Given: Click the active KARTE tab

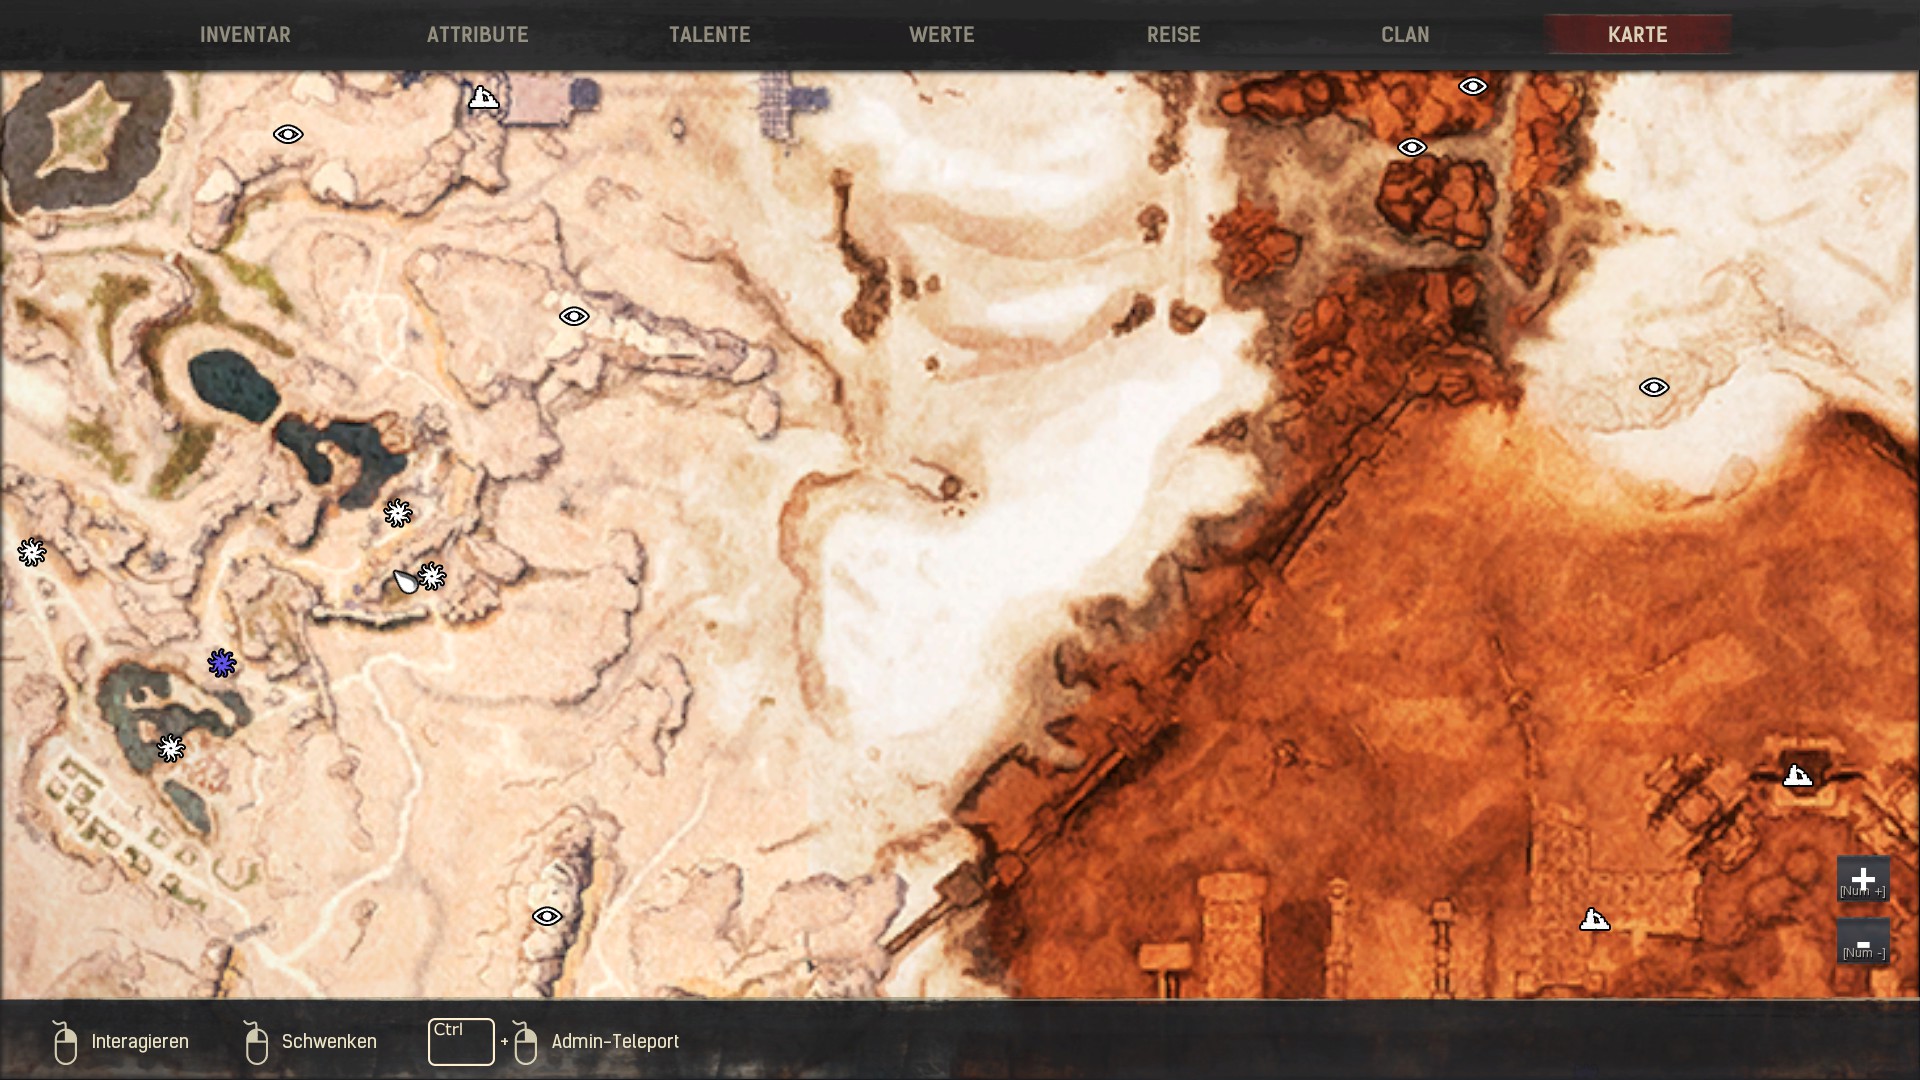Looking at the screenshot, I should click(1637, 34).
